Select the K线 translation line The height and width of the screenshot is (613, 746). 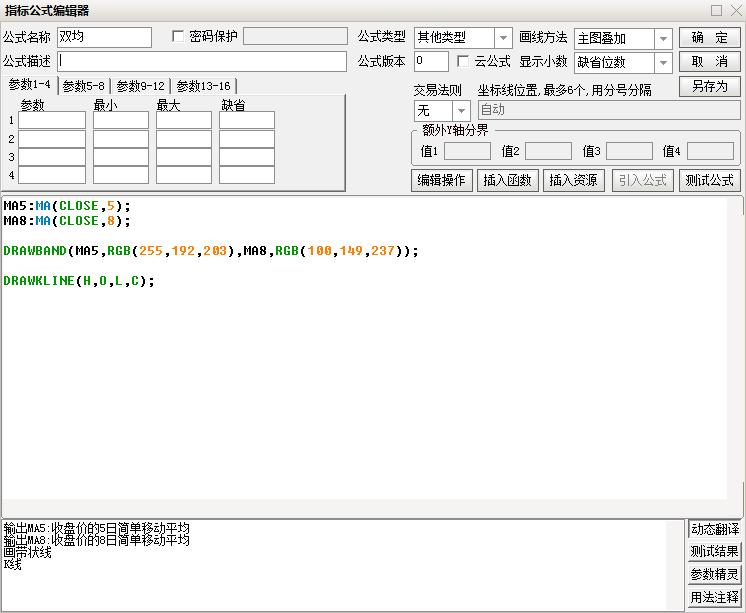[12, 565]
